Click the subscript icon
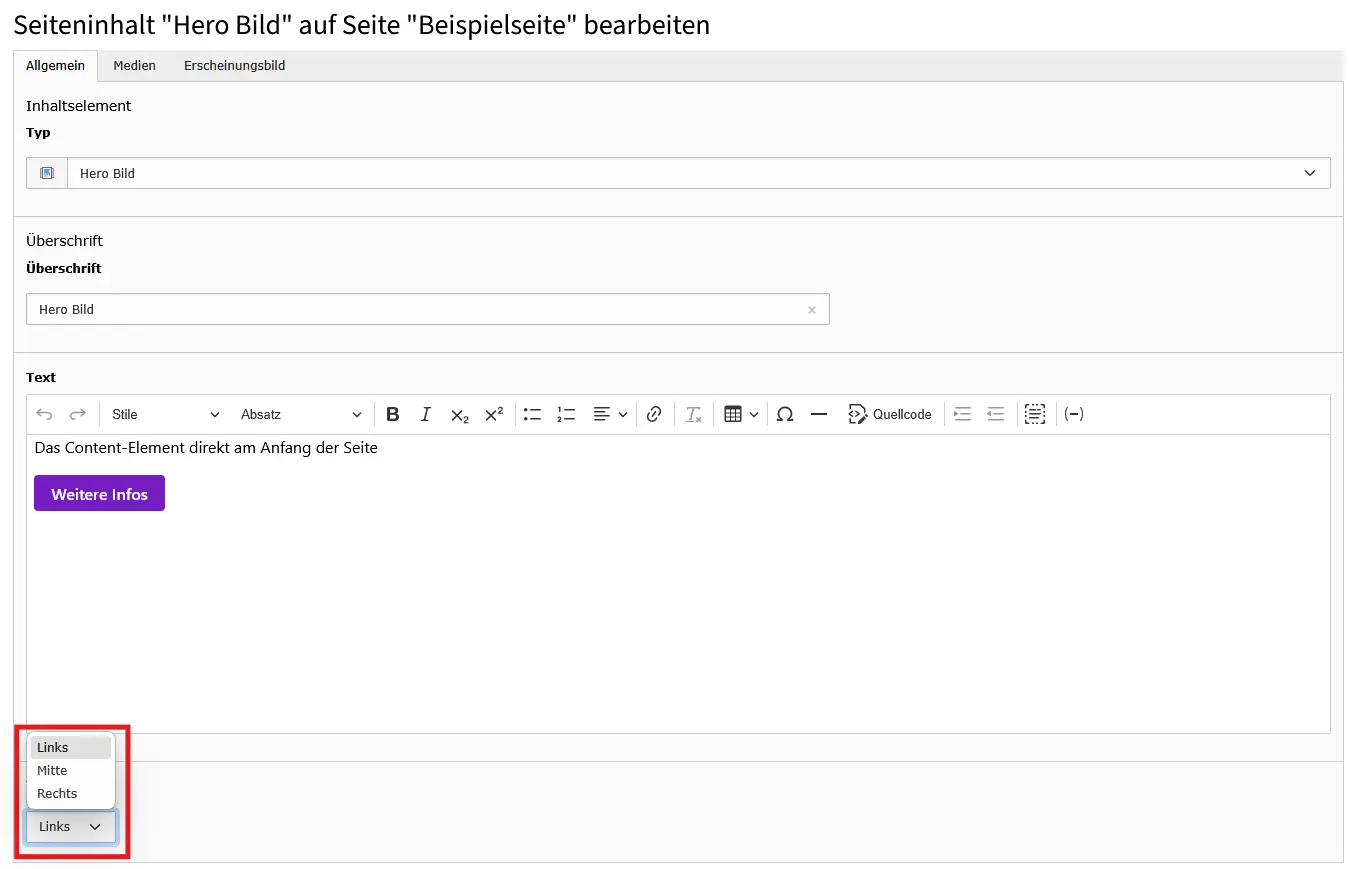This screenshot has height=869, width=1350. click(459, 414)
